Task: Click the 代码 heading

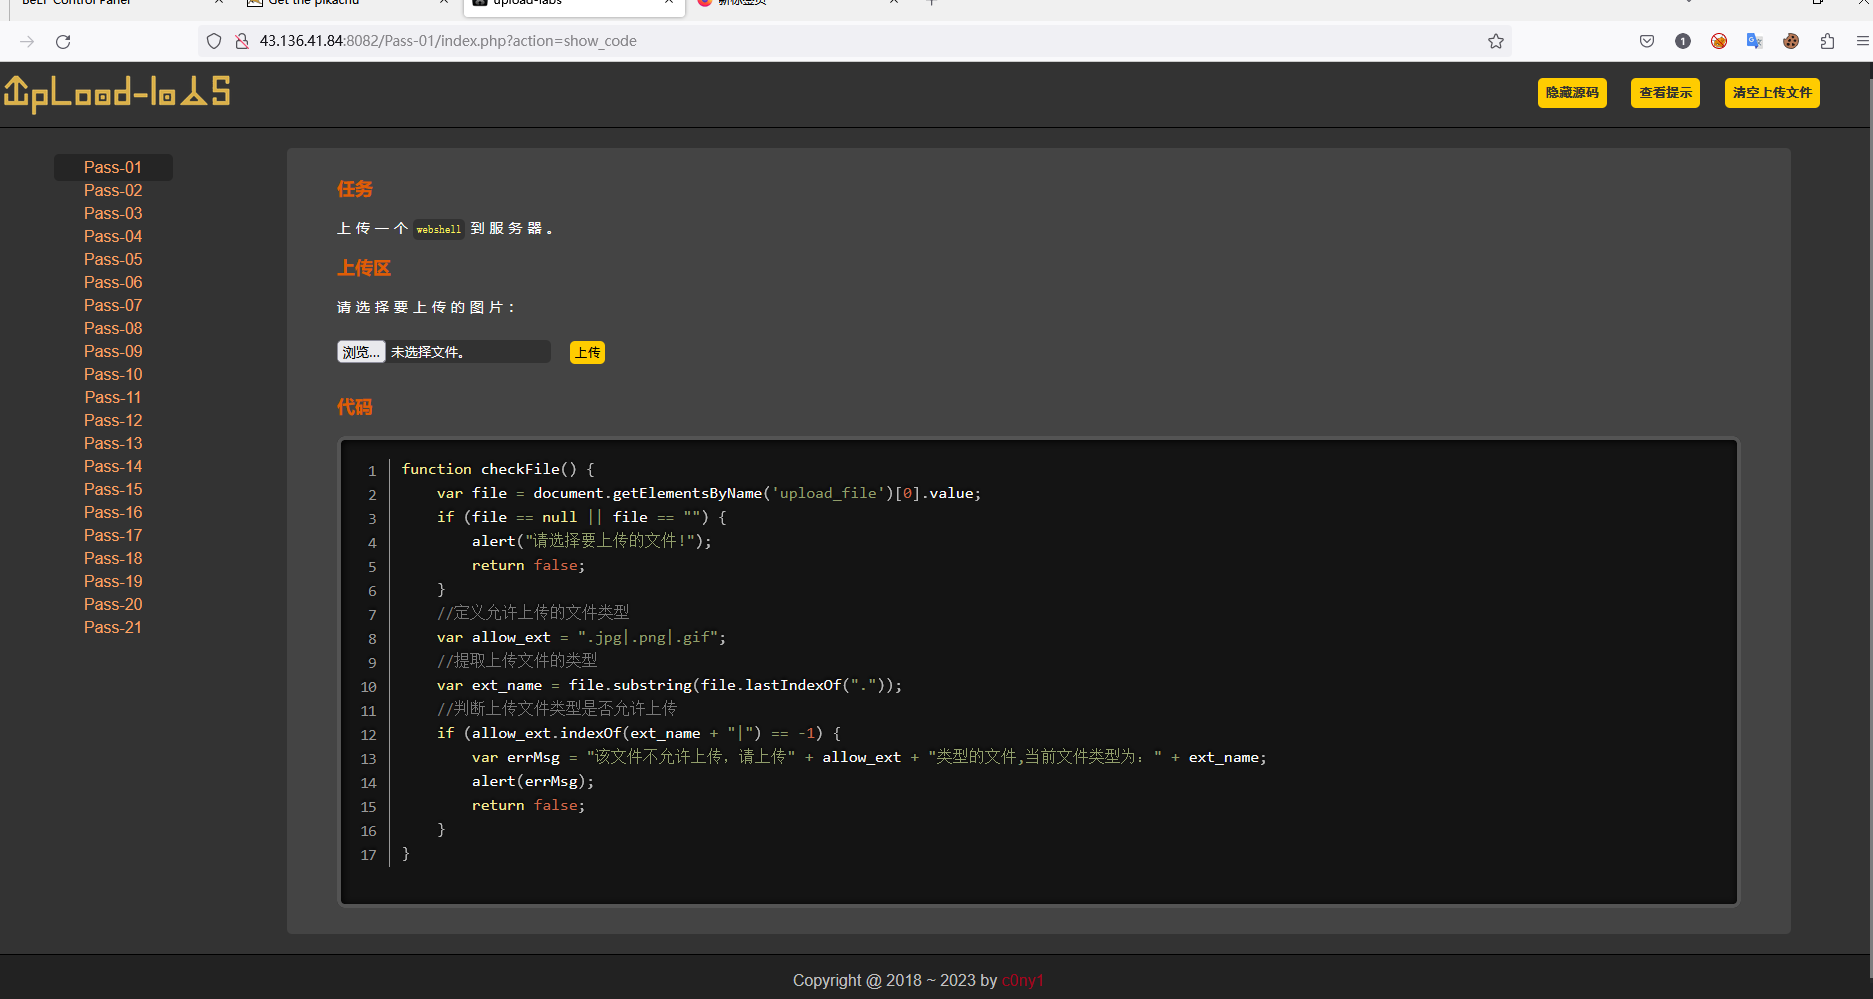Action: pyautogui.click(x=355, y=407)
